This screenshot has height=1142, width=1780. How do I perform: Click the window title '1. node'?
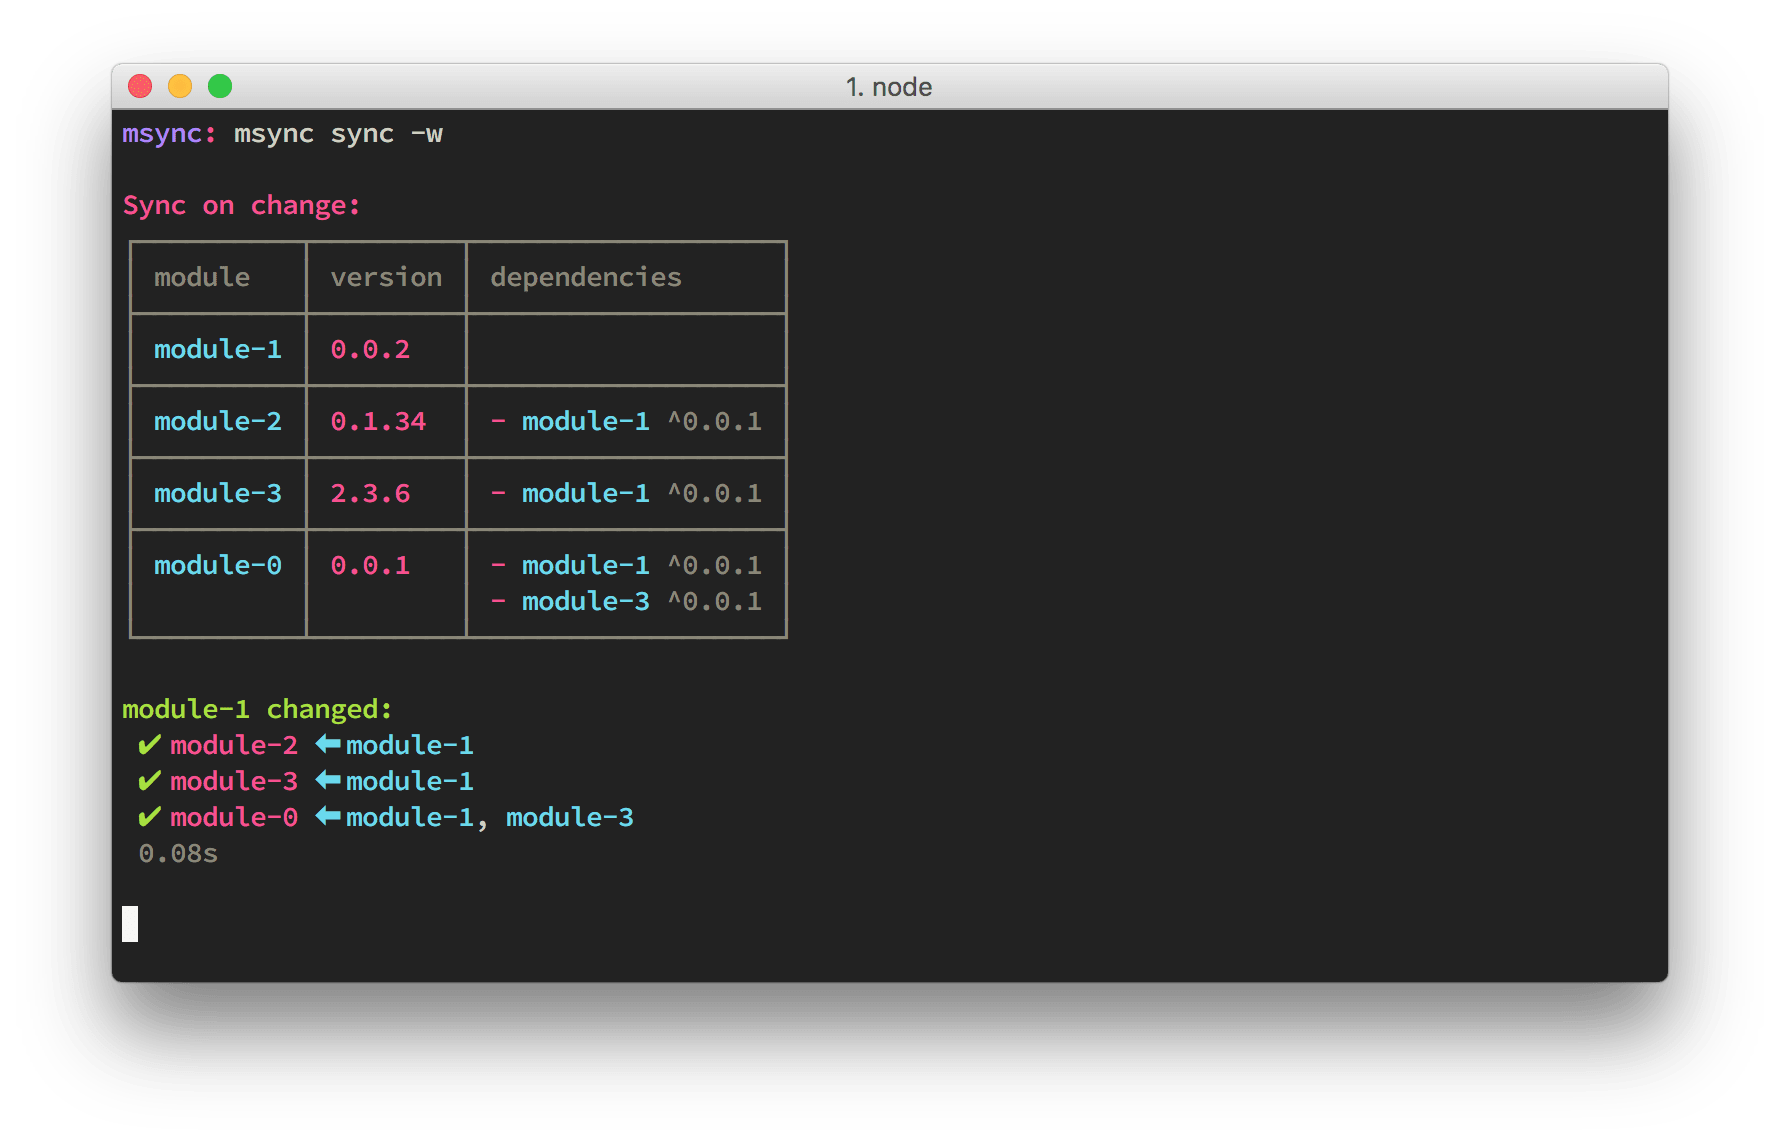tap(889, 87)
